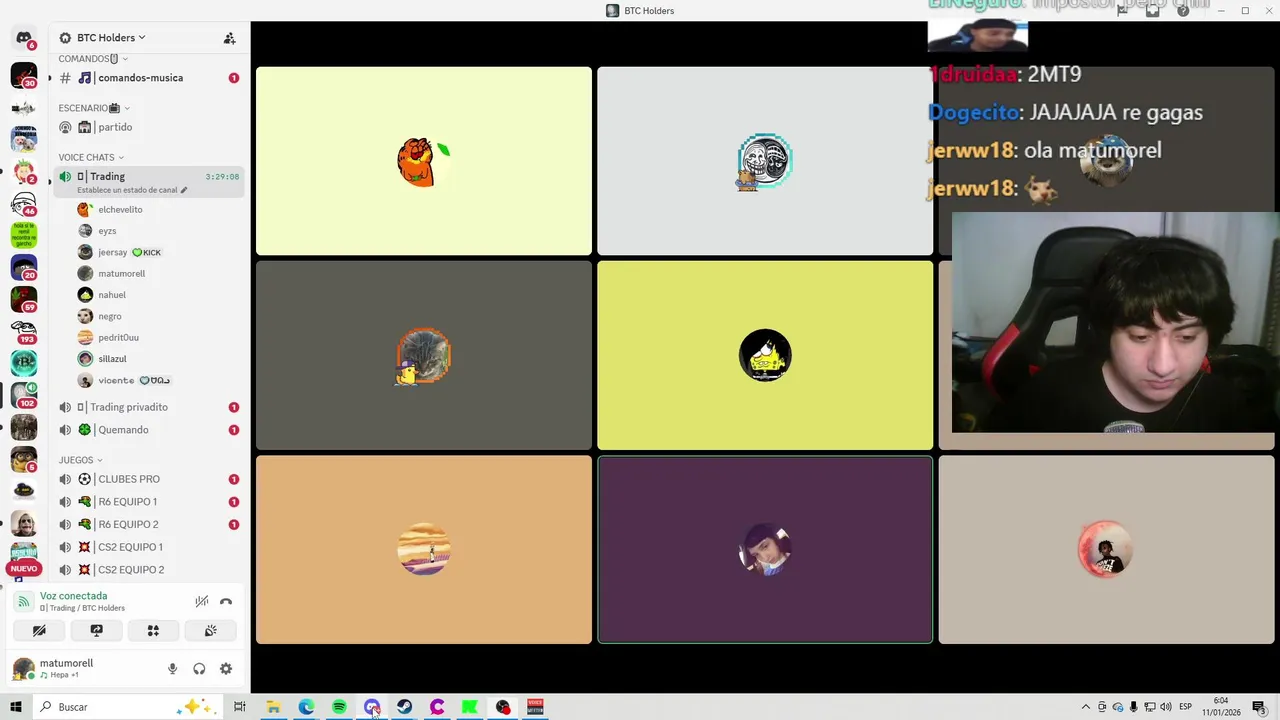Disconnect from voice with hang-up icon
This screenshot has height=720, width=1280.
point(226,601)
